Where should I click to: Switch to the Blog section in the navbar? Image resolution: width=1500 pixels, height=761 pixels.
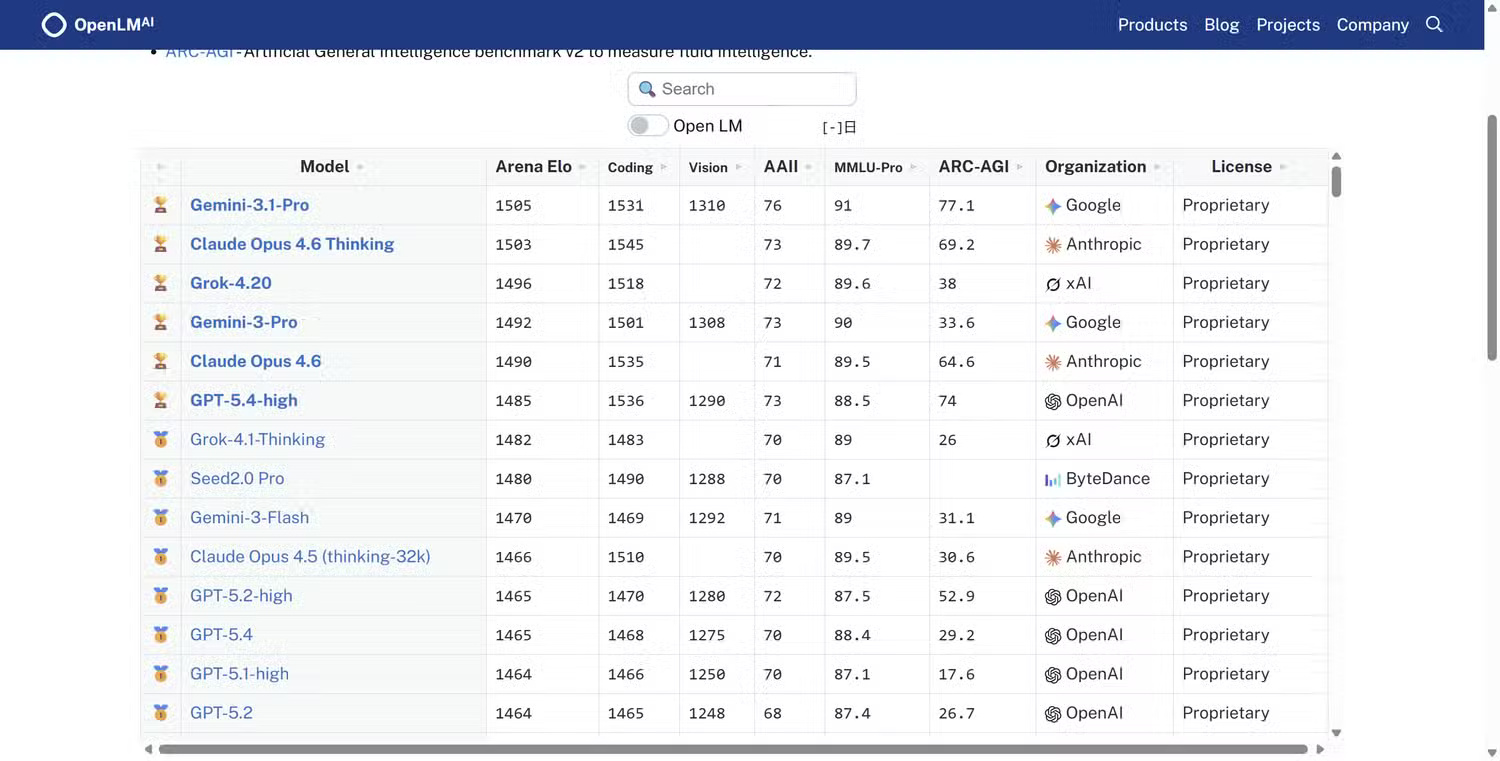tap(1221, 24)
